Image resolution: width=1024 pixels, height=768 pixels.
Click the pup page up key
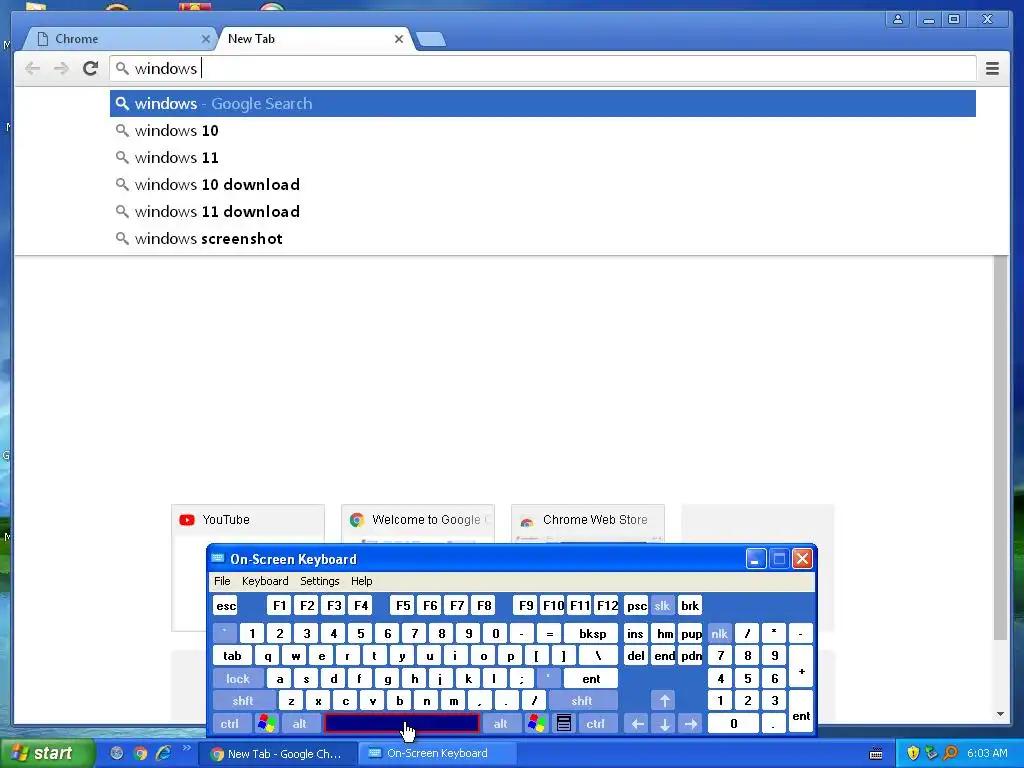coord(691,633)
